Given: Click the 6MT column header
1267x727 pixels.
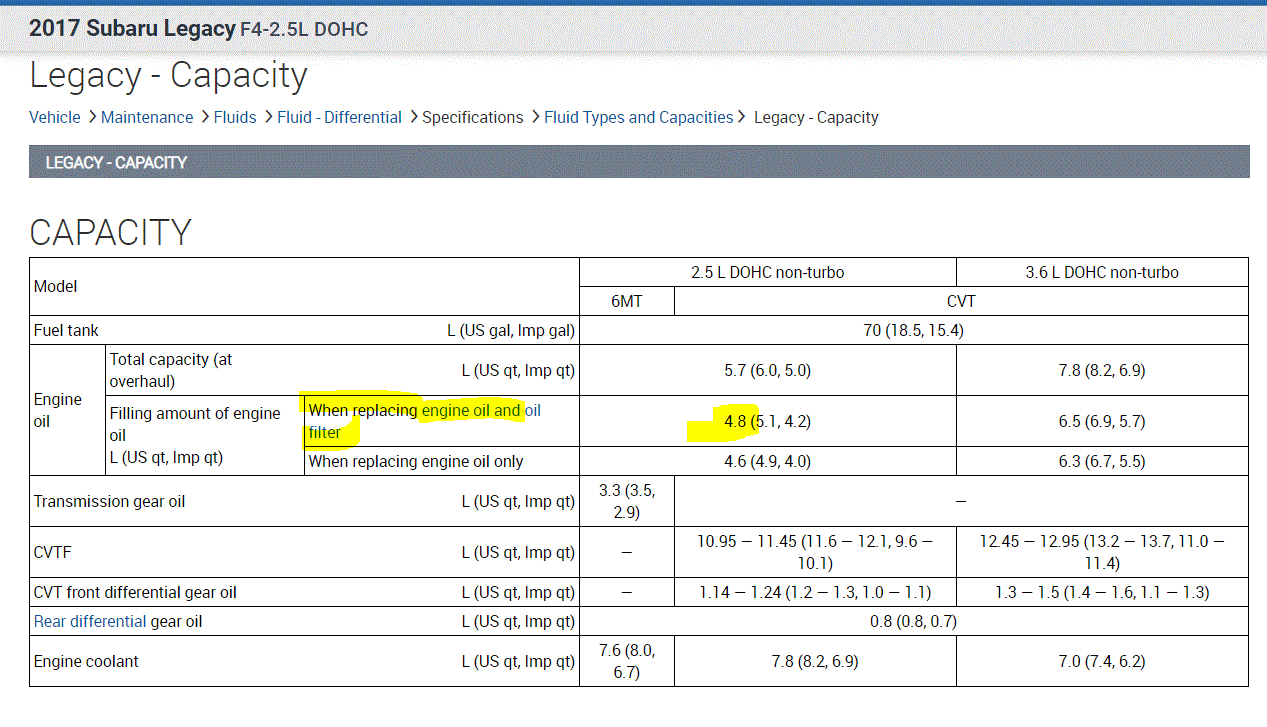Looking at the screenshot, I should (x=626, y=301).
